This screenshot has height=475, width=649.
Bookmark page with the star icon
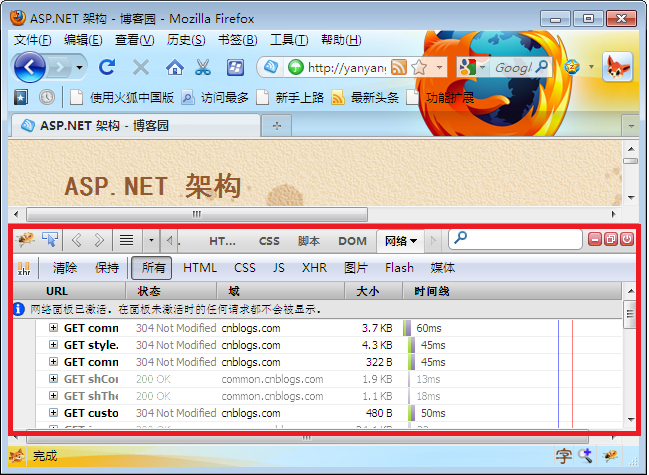click(418, 67)
